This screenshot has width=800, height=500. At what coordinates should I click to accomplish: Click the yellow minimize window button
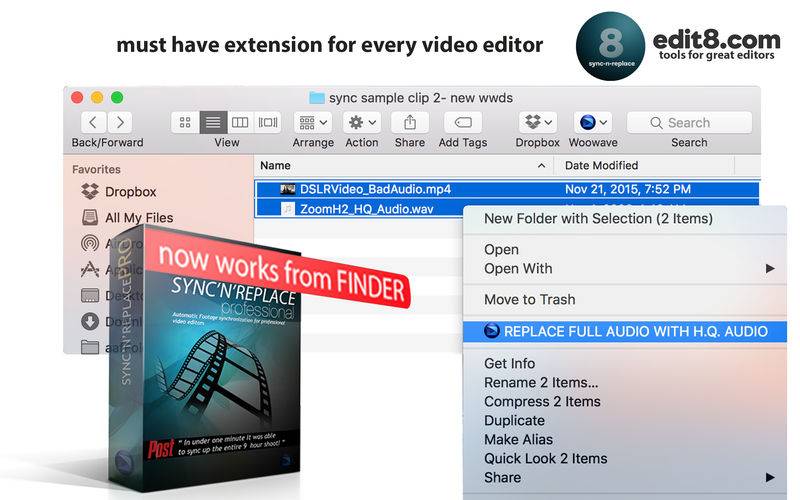(97, 97)
